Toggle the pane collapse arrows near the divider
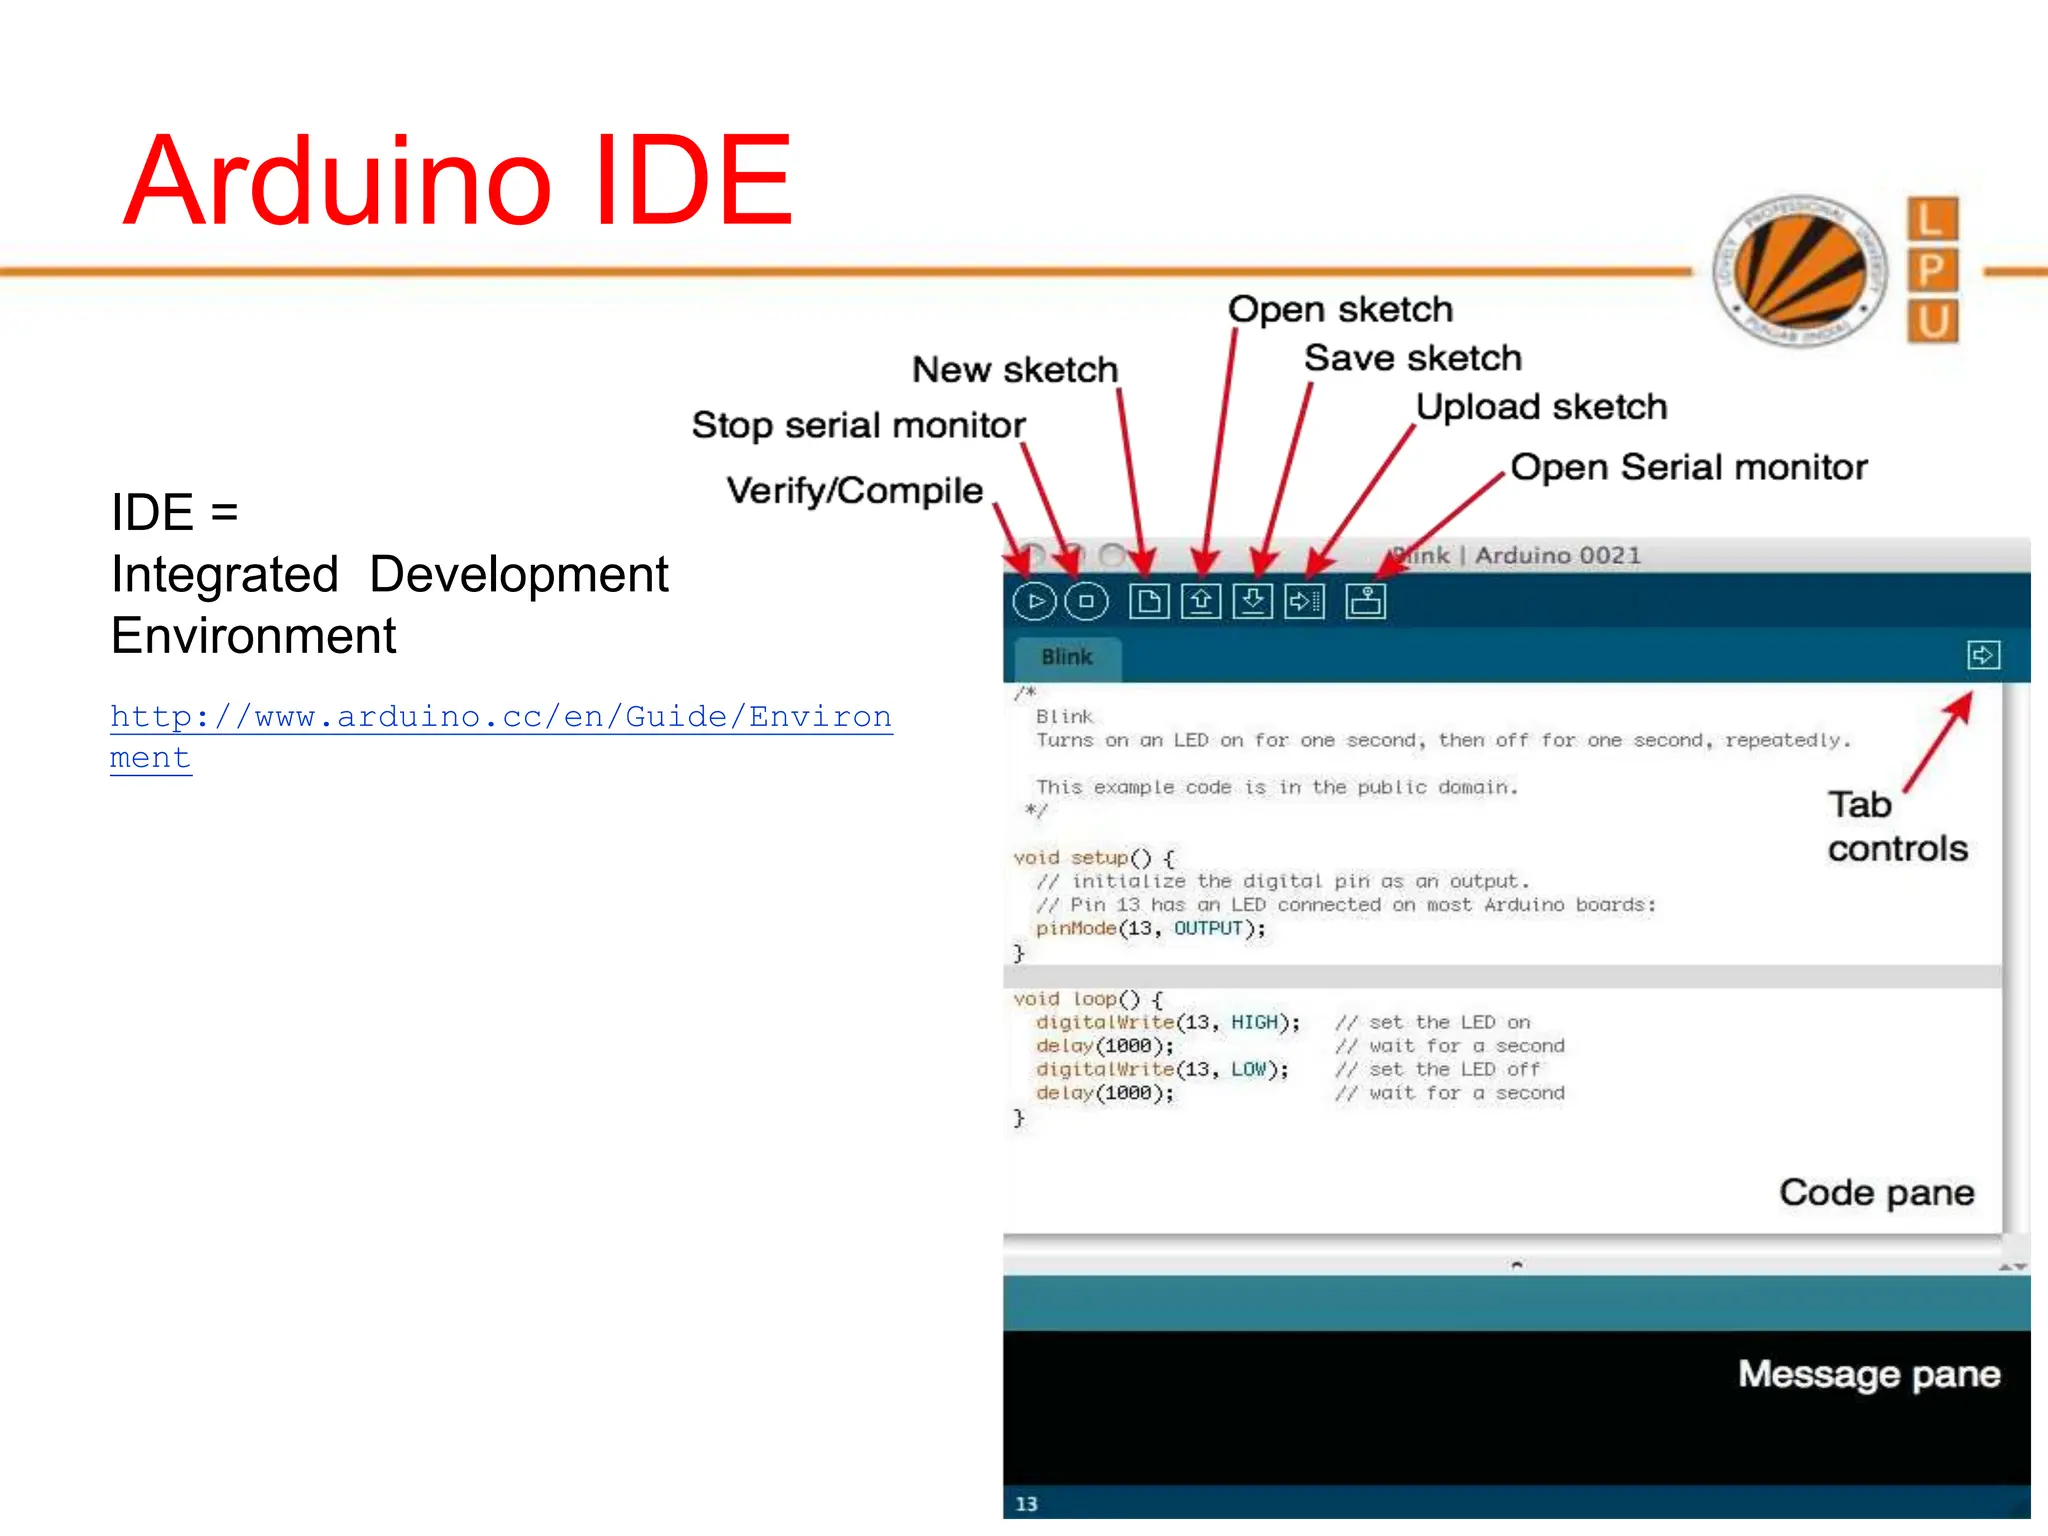 2013,1267
